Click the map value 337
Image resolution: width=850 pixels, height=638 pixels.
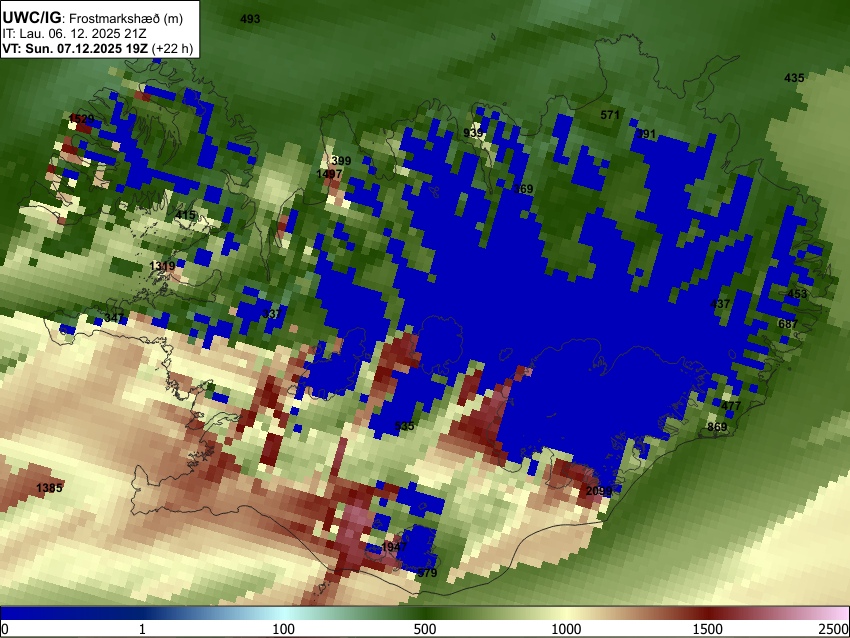pos(272,314)
